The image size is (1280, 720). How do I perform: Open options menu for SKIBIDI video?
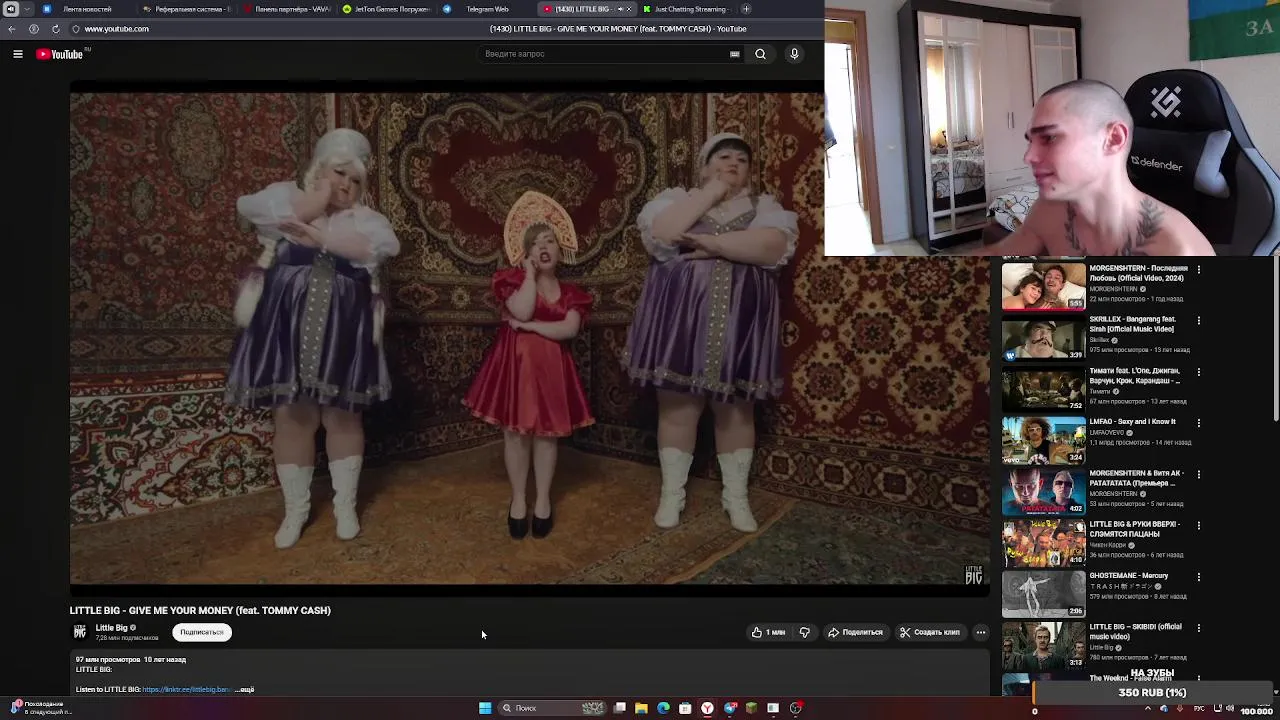point(1198,627)
